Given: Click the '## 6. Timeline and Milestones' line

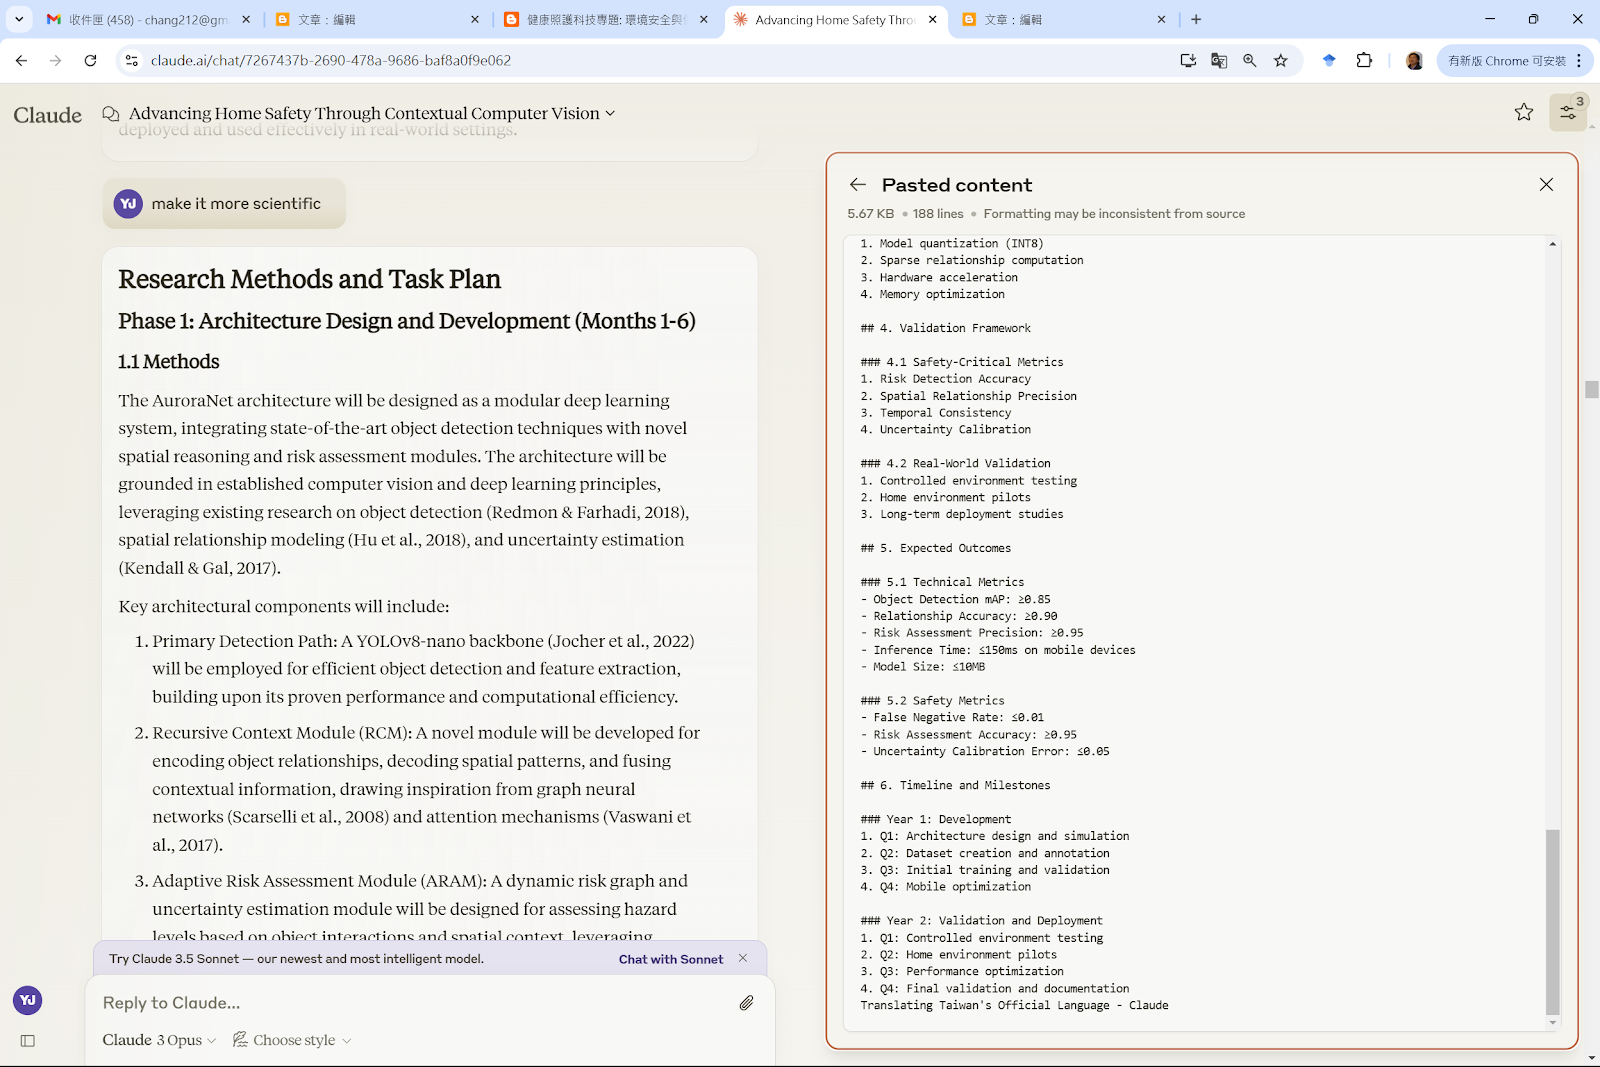Looking at the screenshot, I should 955,785.
